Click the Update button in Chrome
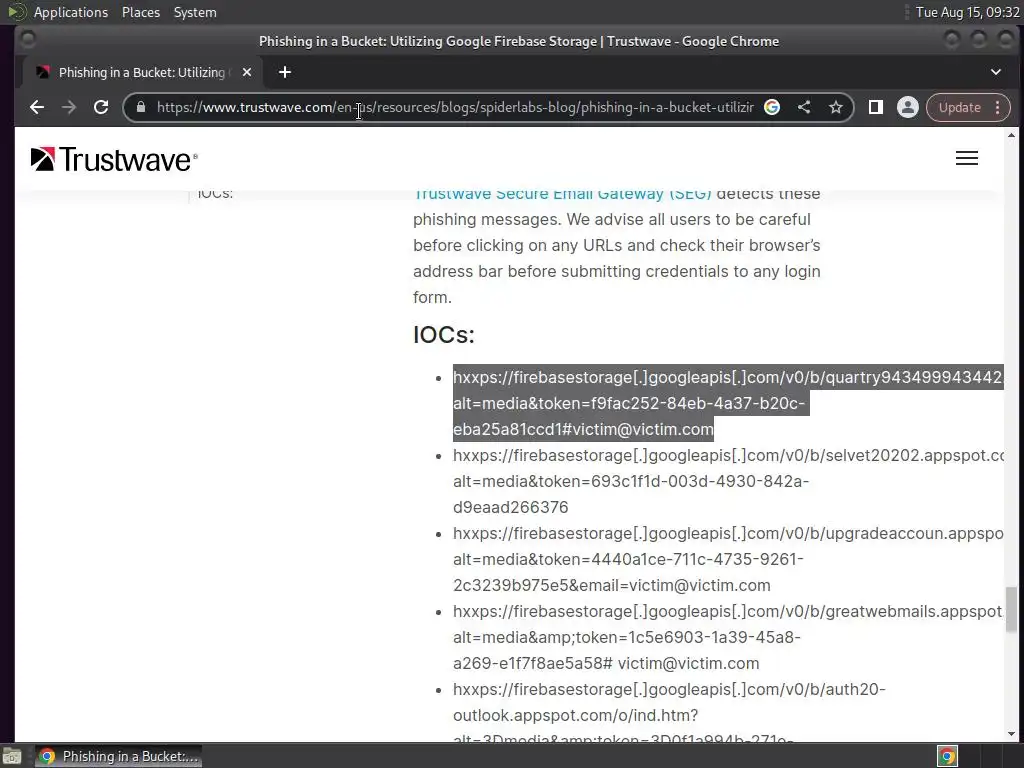The image size is (1024, 768). (959, 107)
